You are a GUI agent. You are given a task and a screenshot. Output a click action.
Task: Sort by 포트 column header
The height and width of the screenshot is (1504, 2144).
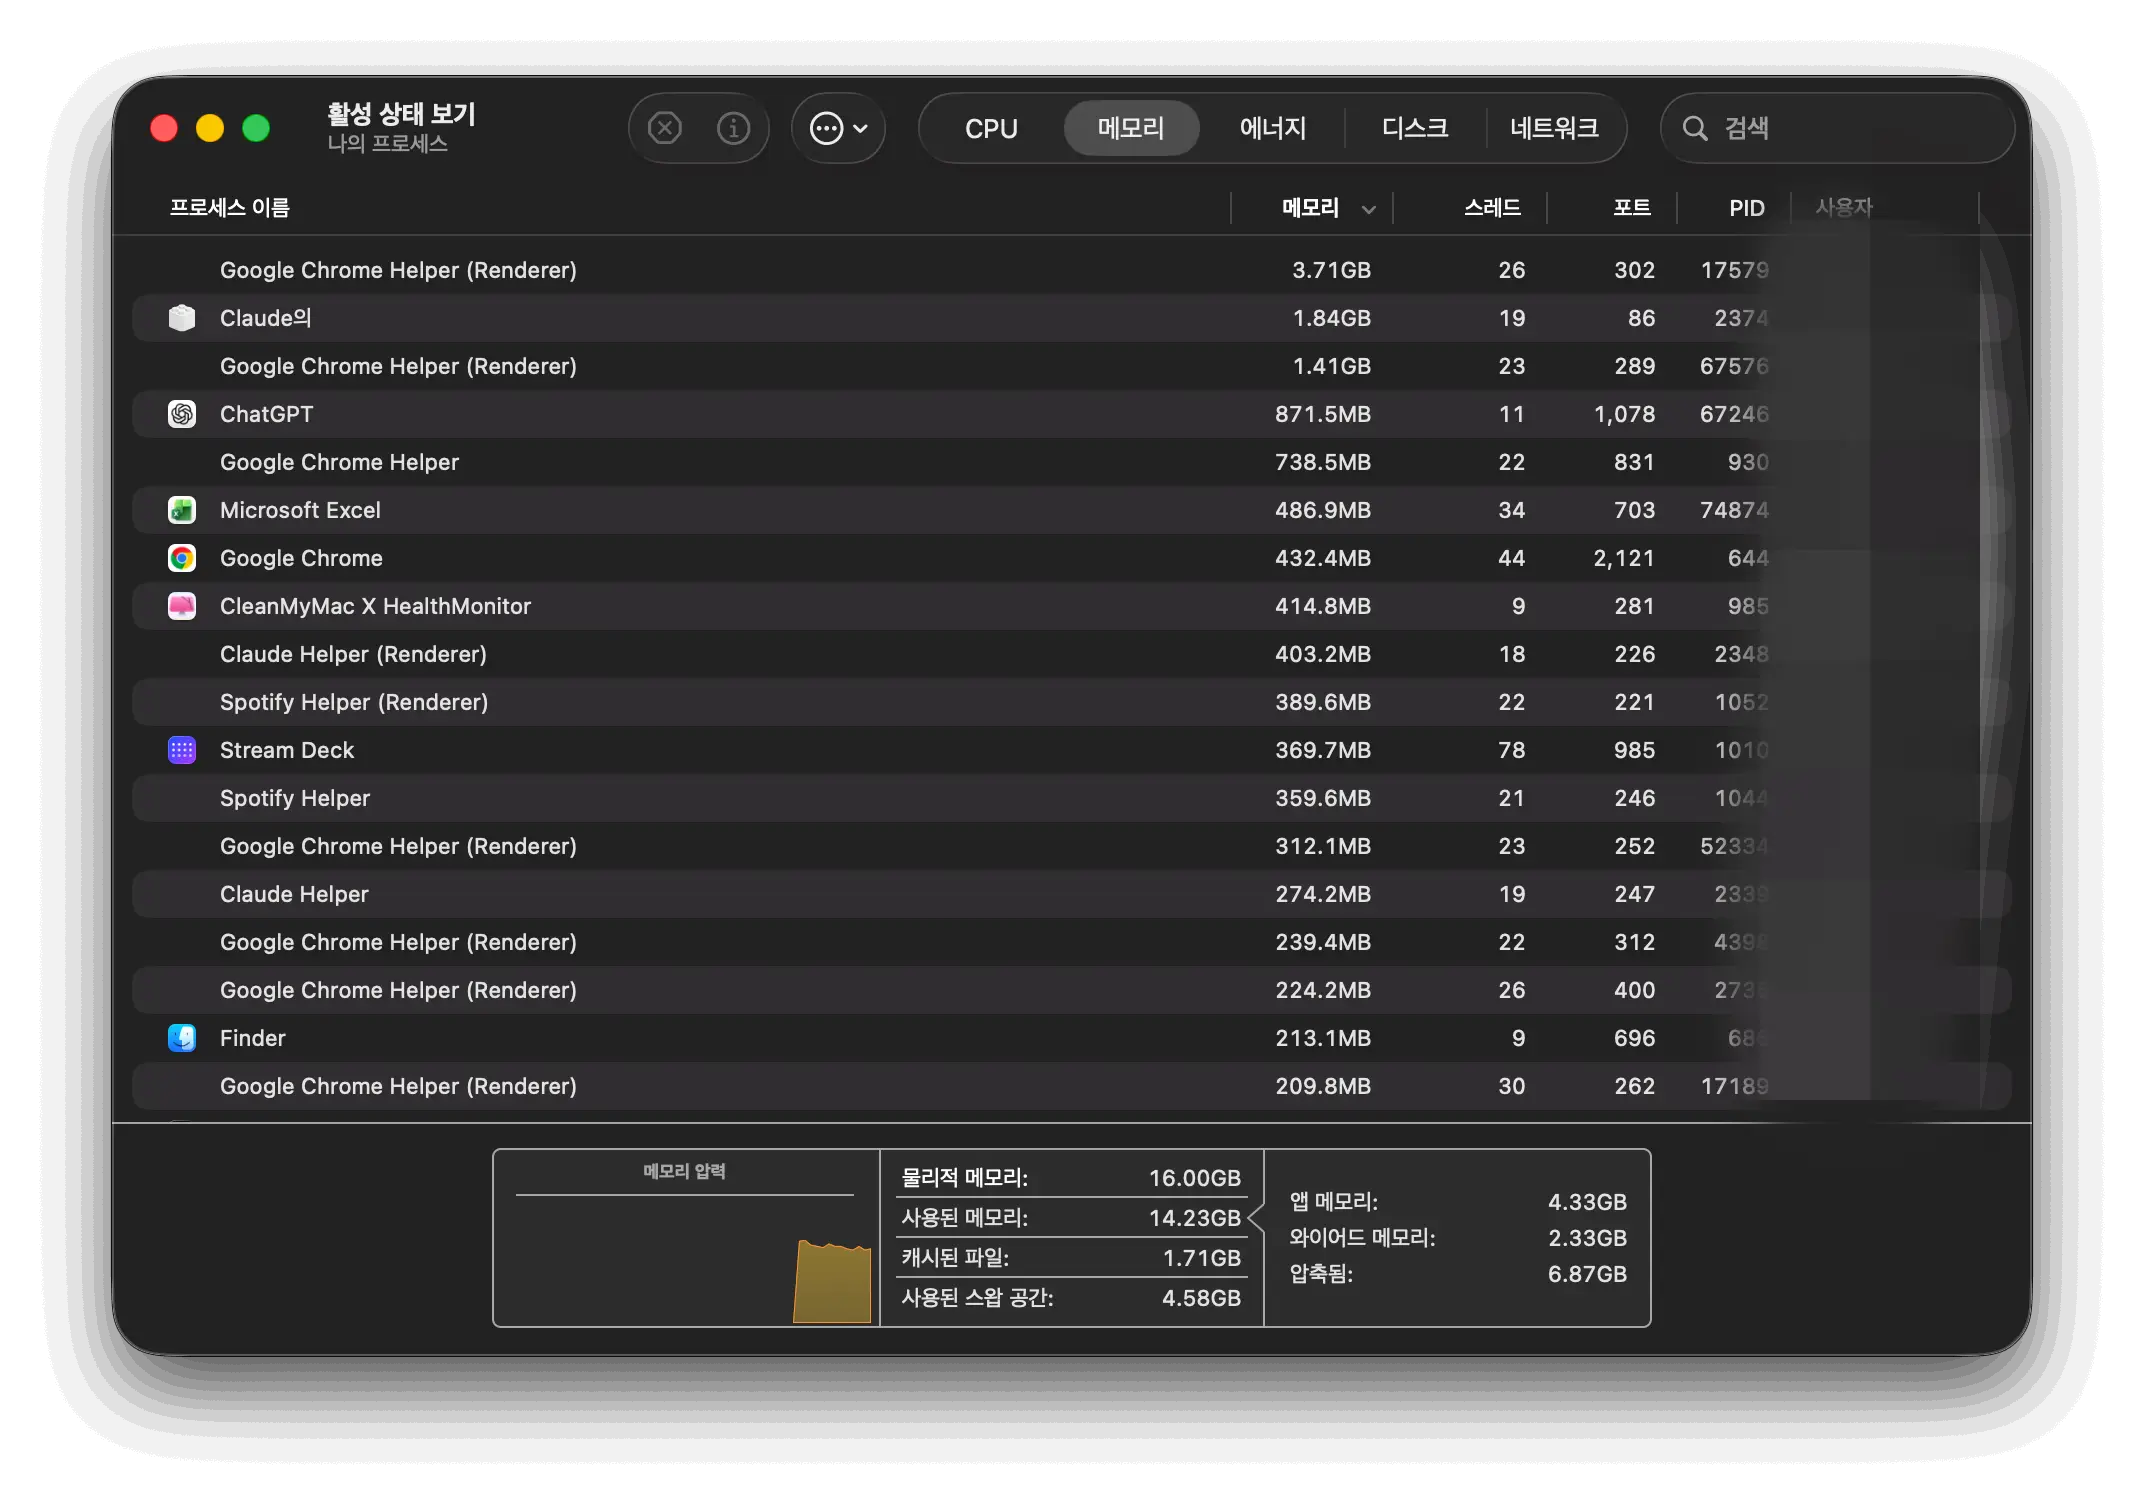point(1632,208)
